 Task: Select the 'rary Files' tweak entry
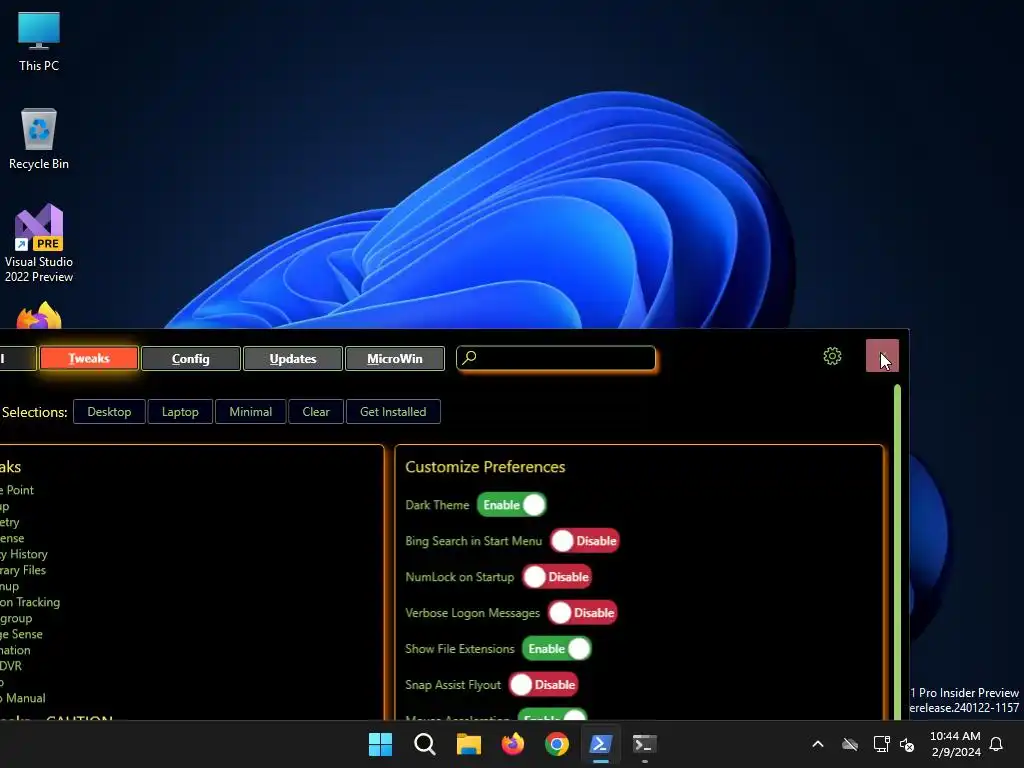click(23, 570)
